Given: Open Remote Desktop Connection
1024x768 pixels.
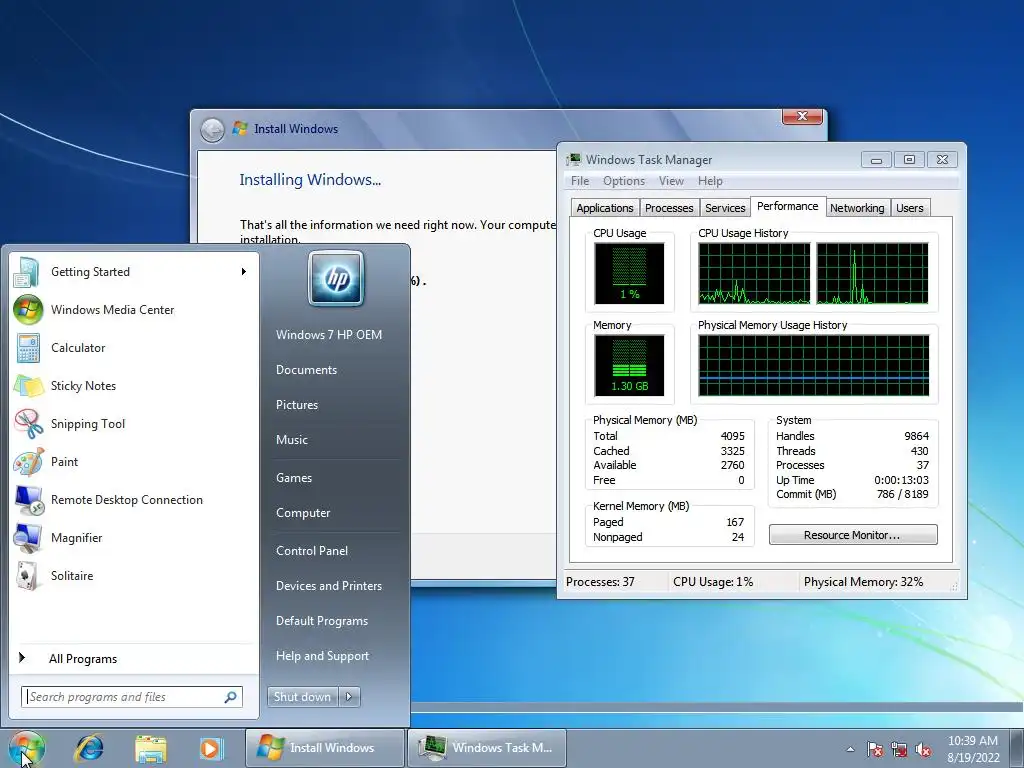Looking at the screenshot, I should click(134, 500).
